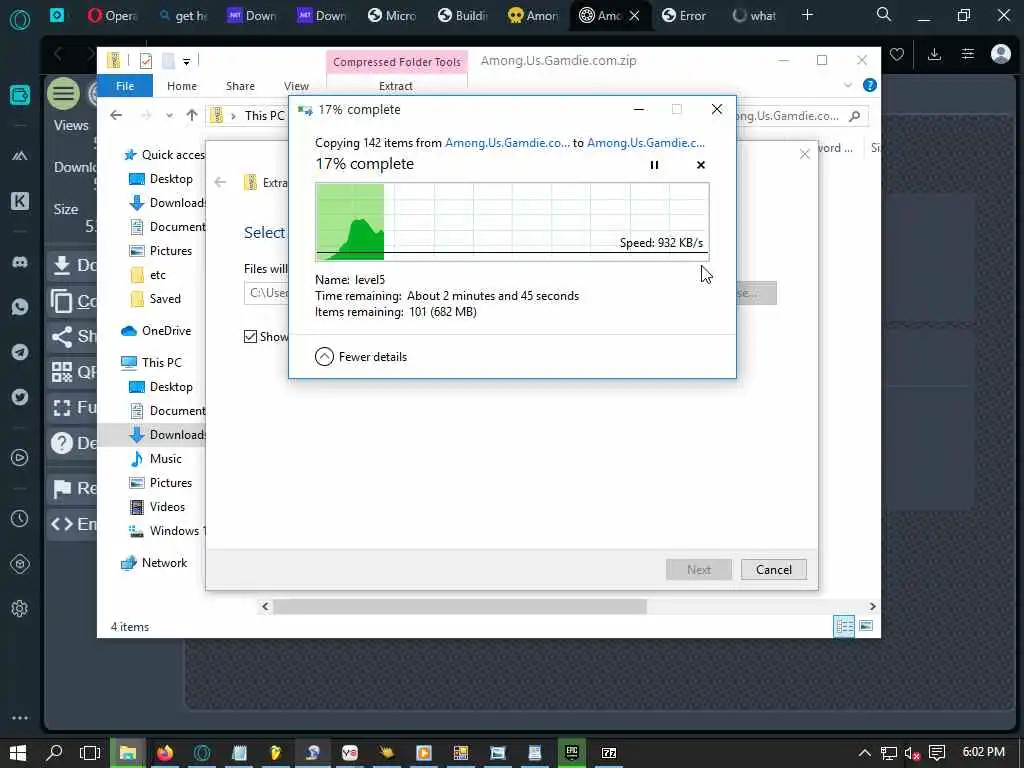Open History clock in Opera sidebar
This screenshot has width=1024, height=768.
point(20,519)
